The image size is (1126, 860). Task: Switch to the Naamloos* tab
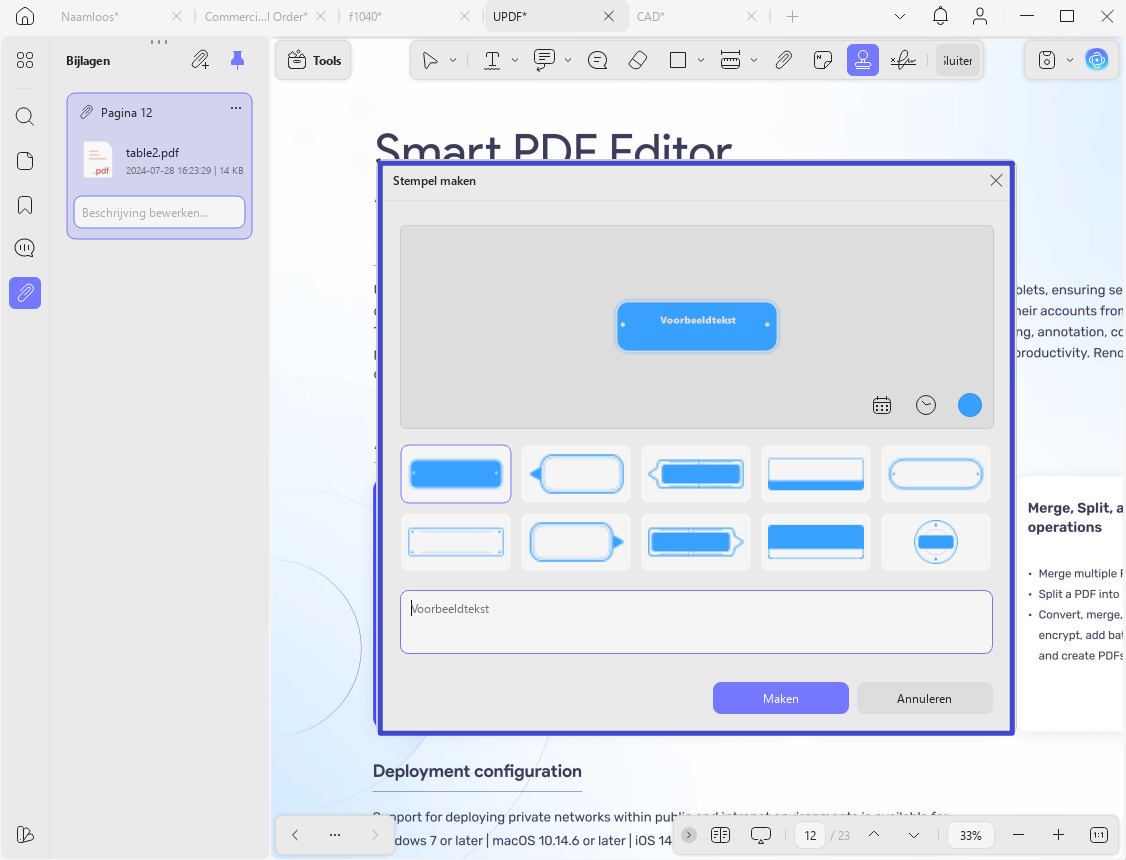tap(90, 17)
